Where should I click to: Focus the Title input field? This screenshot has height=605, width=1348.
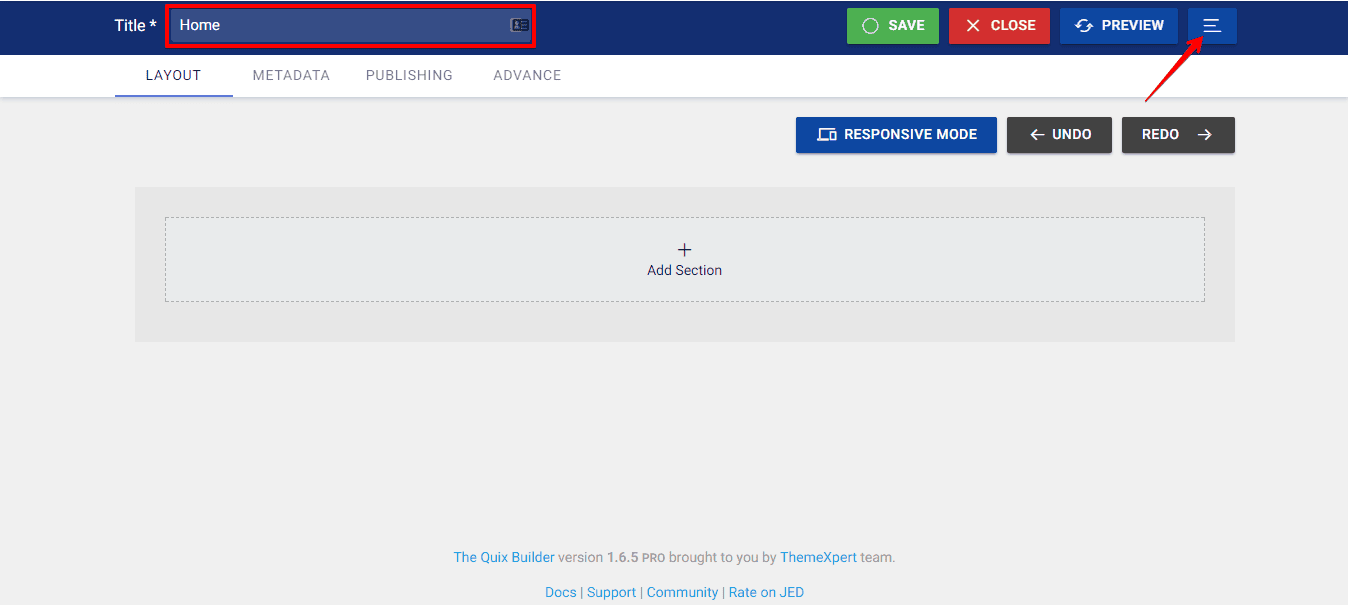point(340,26)
